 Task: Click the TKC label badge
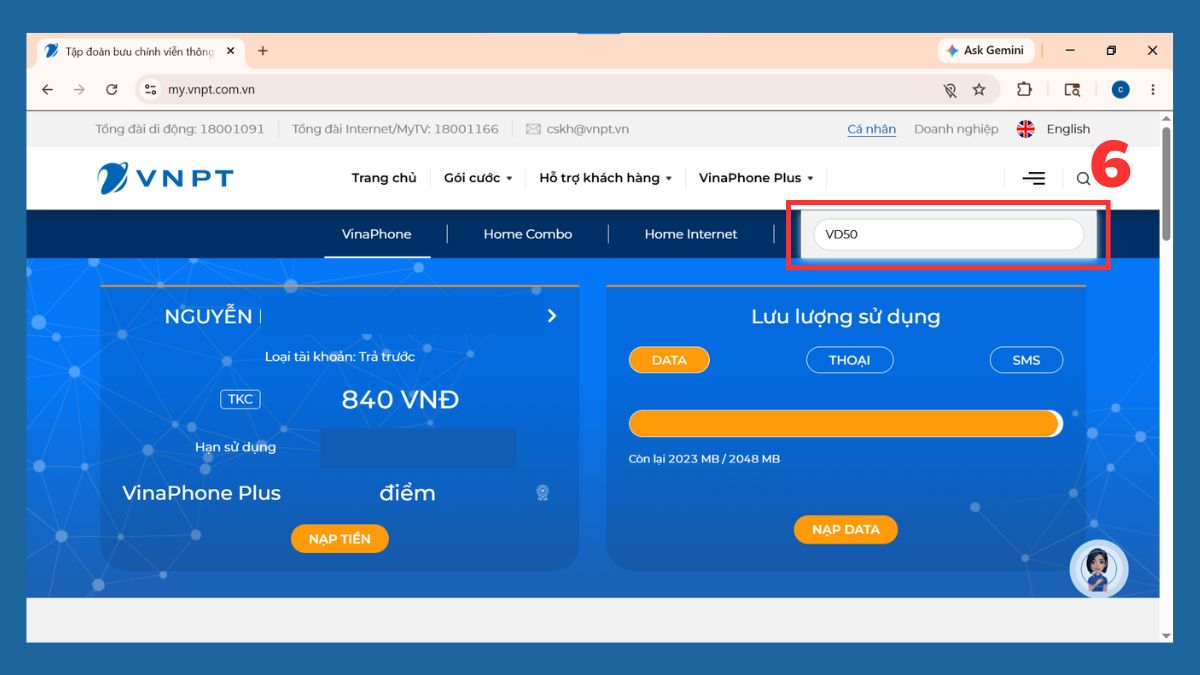coord(240,399)
